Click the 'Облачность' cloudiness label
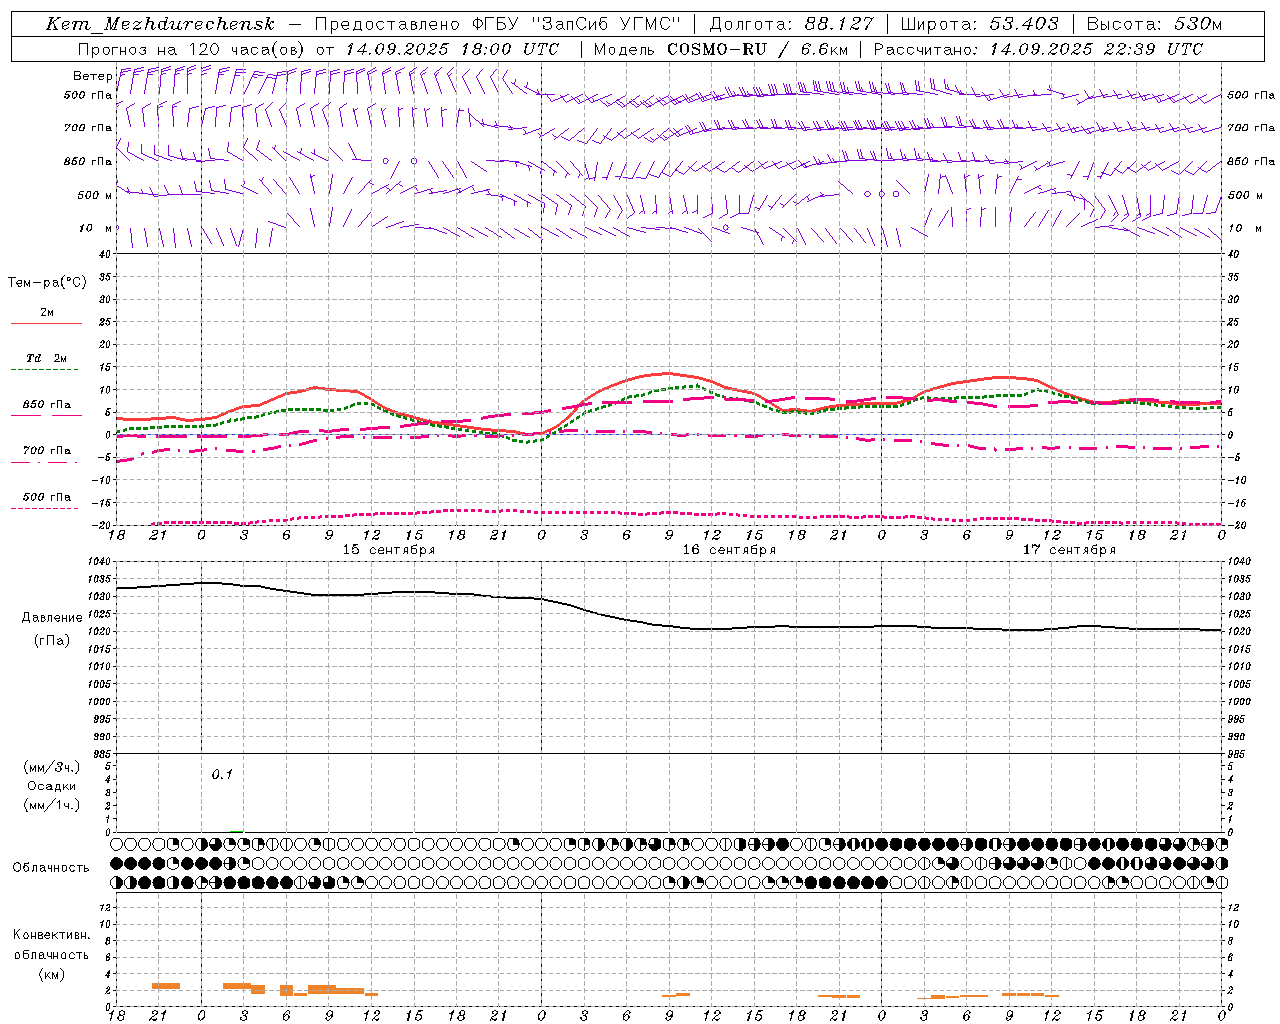 click(51, 868)
